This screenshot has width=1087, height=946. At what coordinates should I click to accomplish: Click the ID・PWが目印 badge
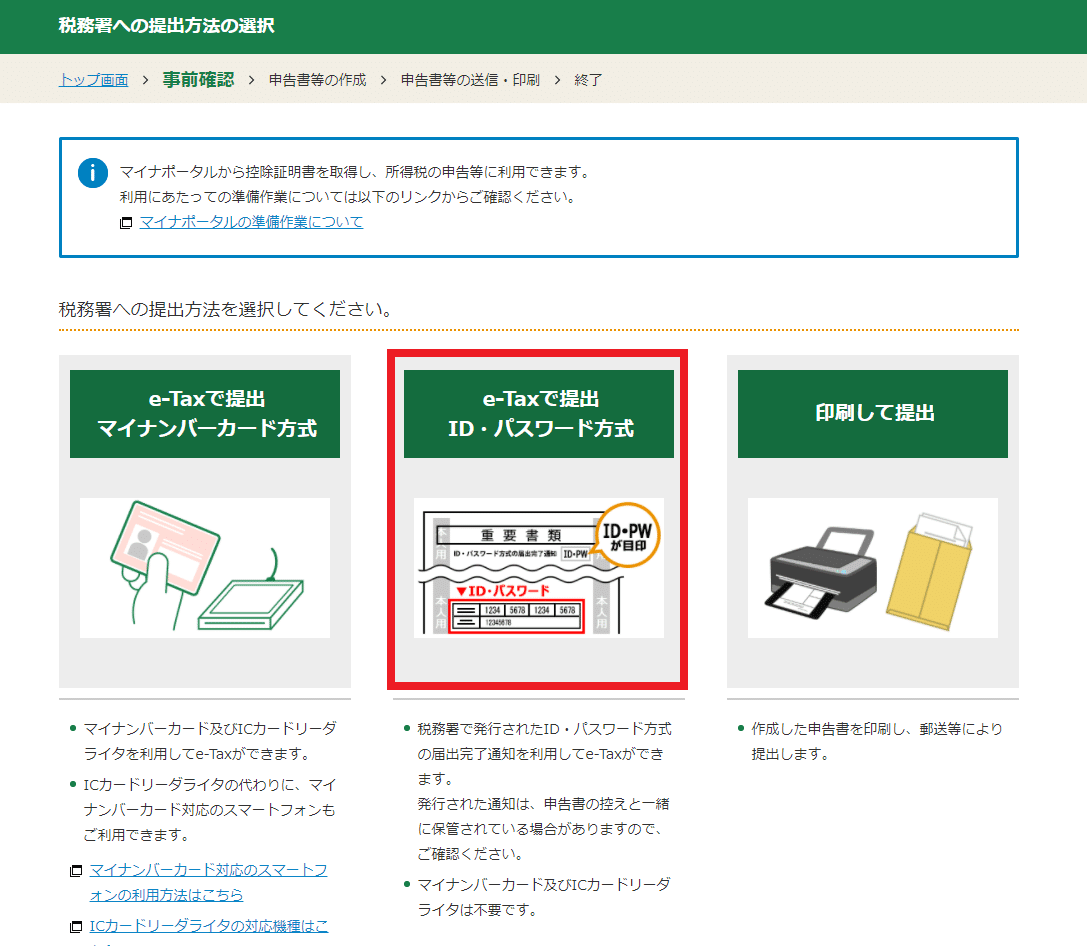coord(627,536)
